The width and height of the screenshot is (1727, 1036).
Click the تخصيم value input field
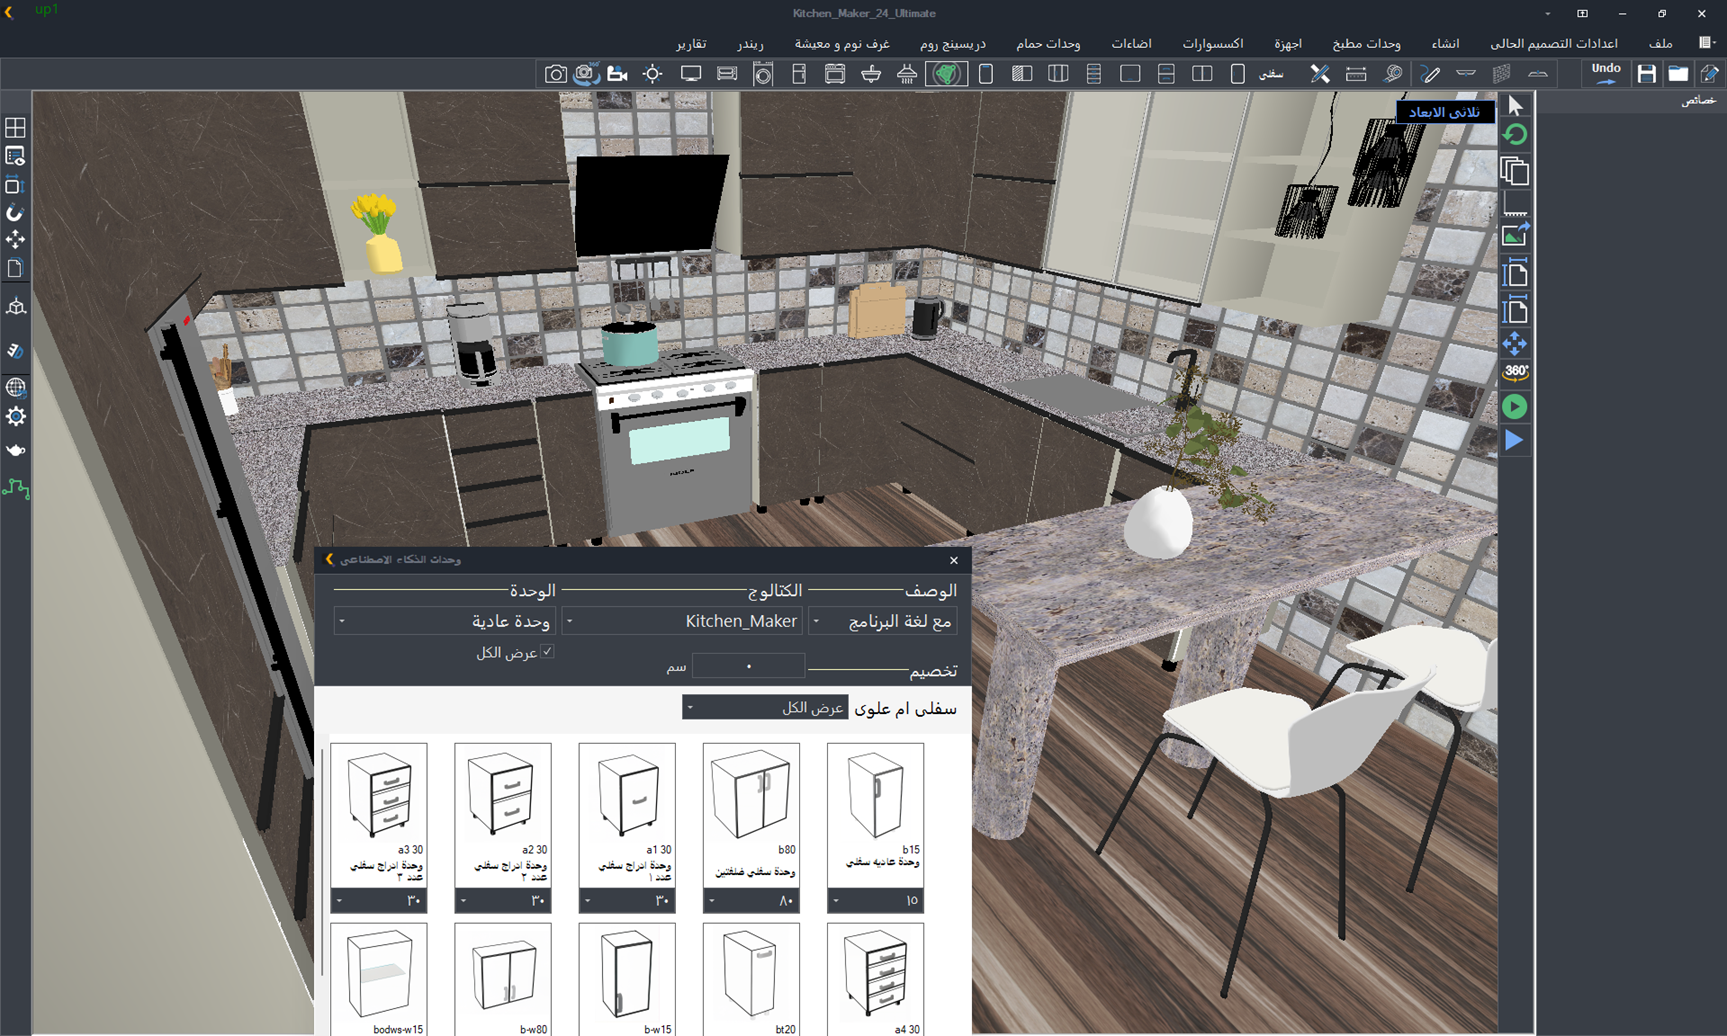coord(748,666)
